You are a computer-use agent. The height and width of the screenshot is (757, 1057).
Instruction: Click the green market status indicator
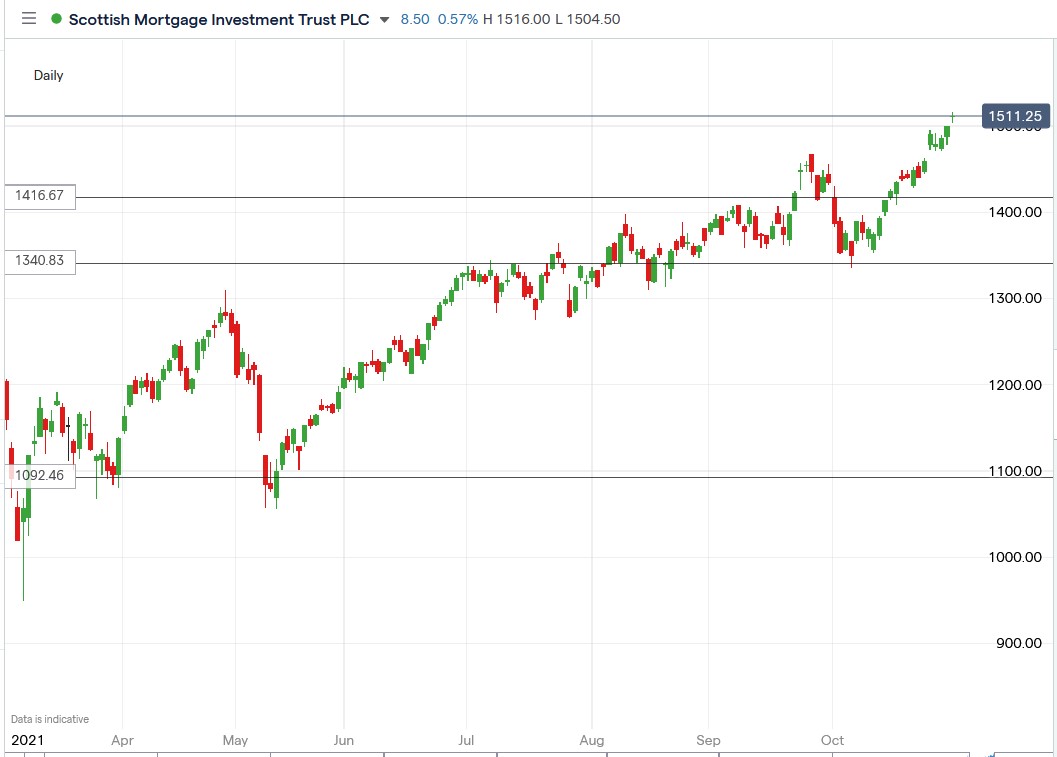[x=55, y=19]
